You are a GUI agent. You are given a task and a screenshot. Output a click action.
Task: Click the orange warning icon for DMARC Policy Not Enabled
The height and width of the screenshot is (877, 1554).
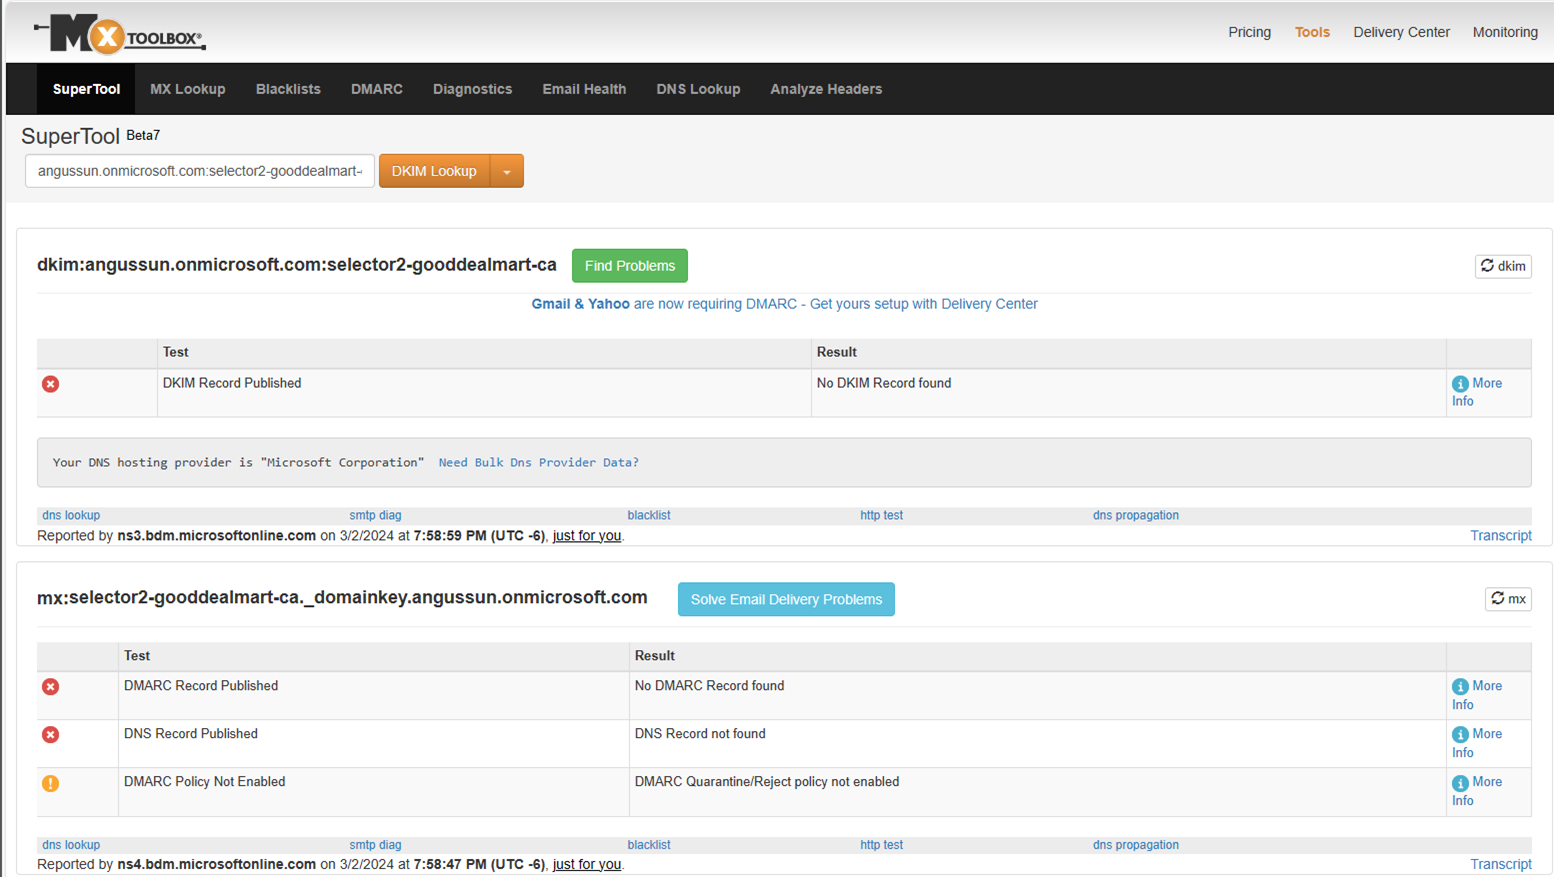pyautogui.click(x=50, y=783)
